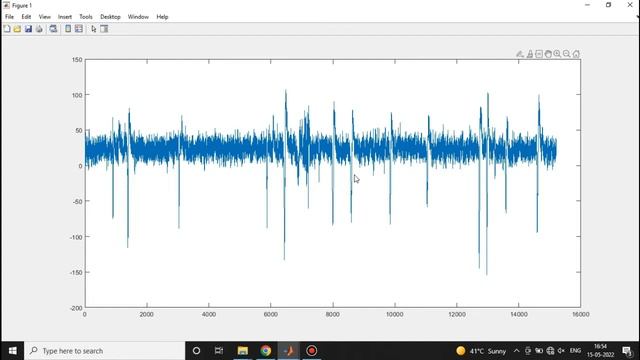Print the figure using the printer icon
The width and height of the screenshot is (640, 360).
[39, 29]
